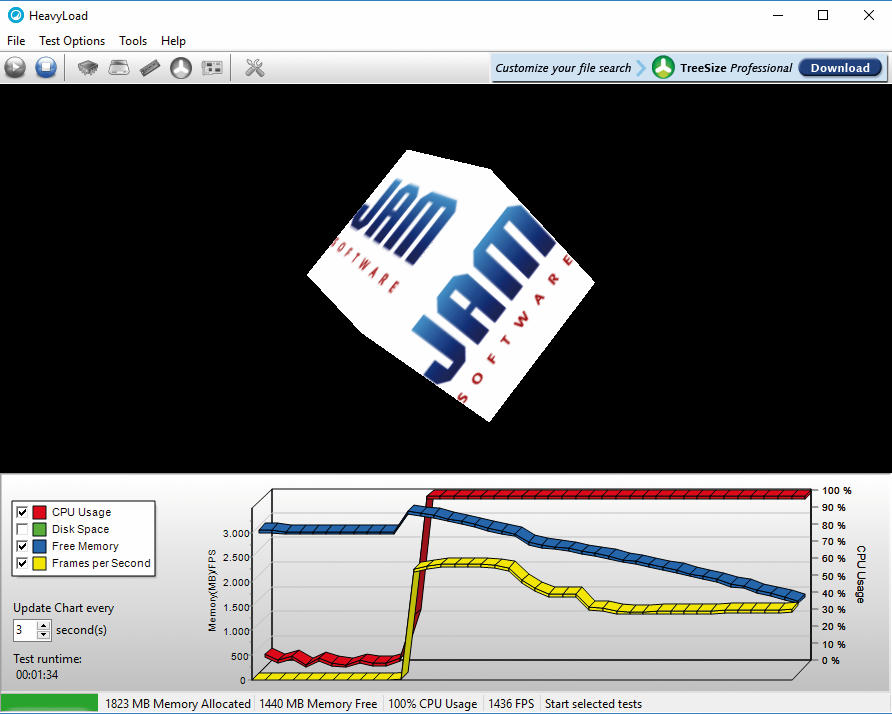Viewport: 892px width, 714px height.
Task: Click the red CPU Usage color swatch
Action: 39,512
